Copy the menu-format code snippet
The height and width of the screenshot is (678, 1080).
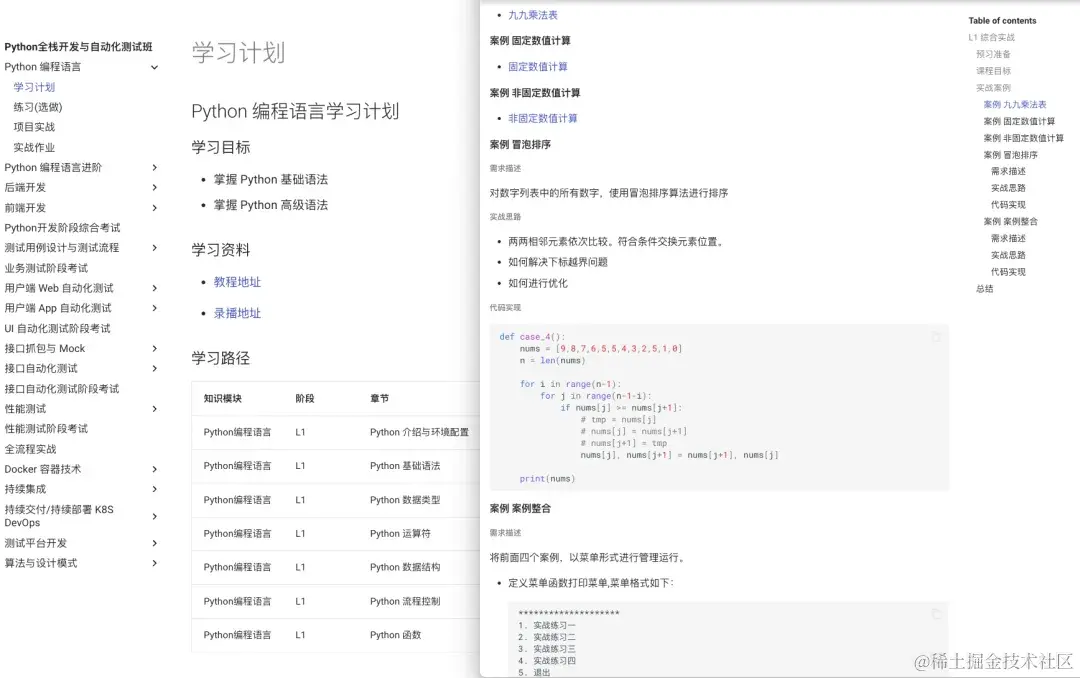click(x=934, y=612)
